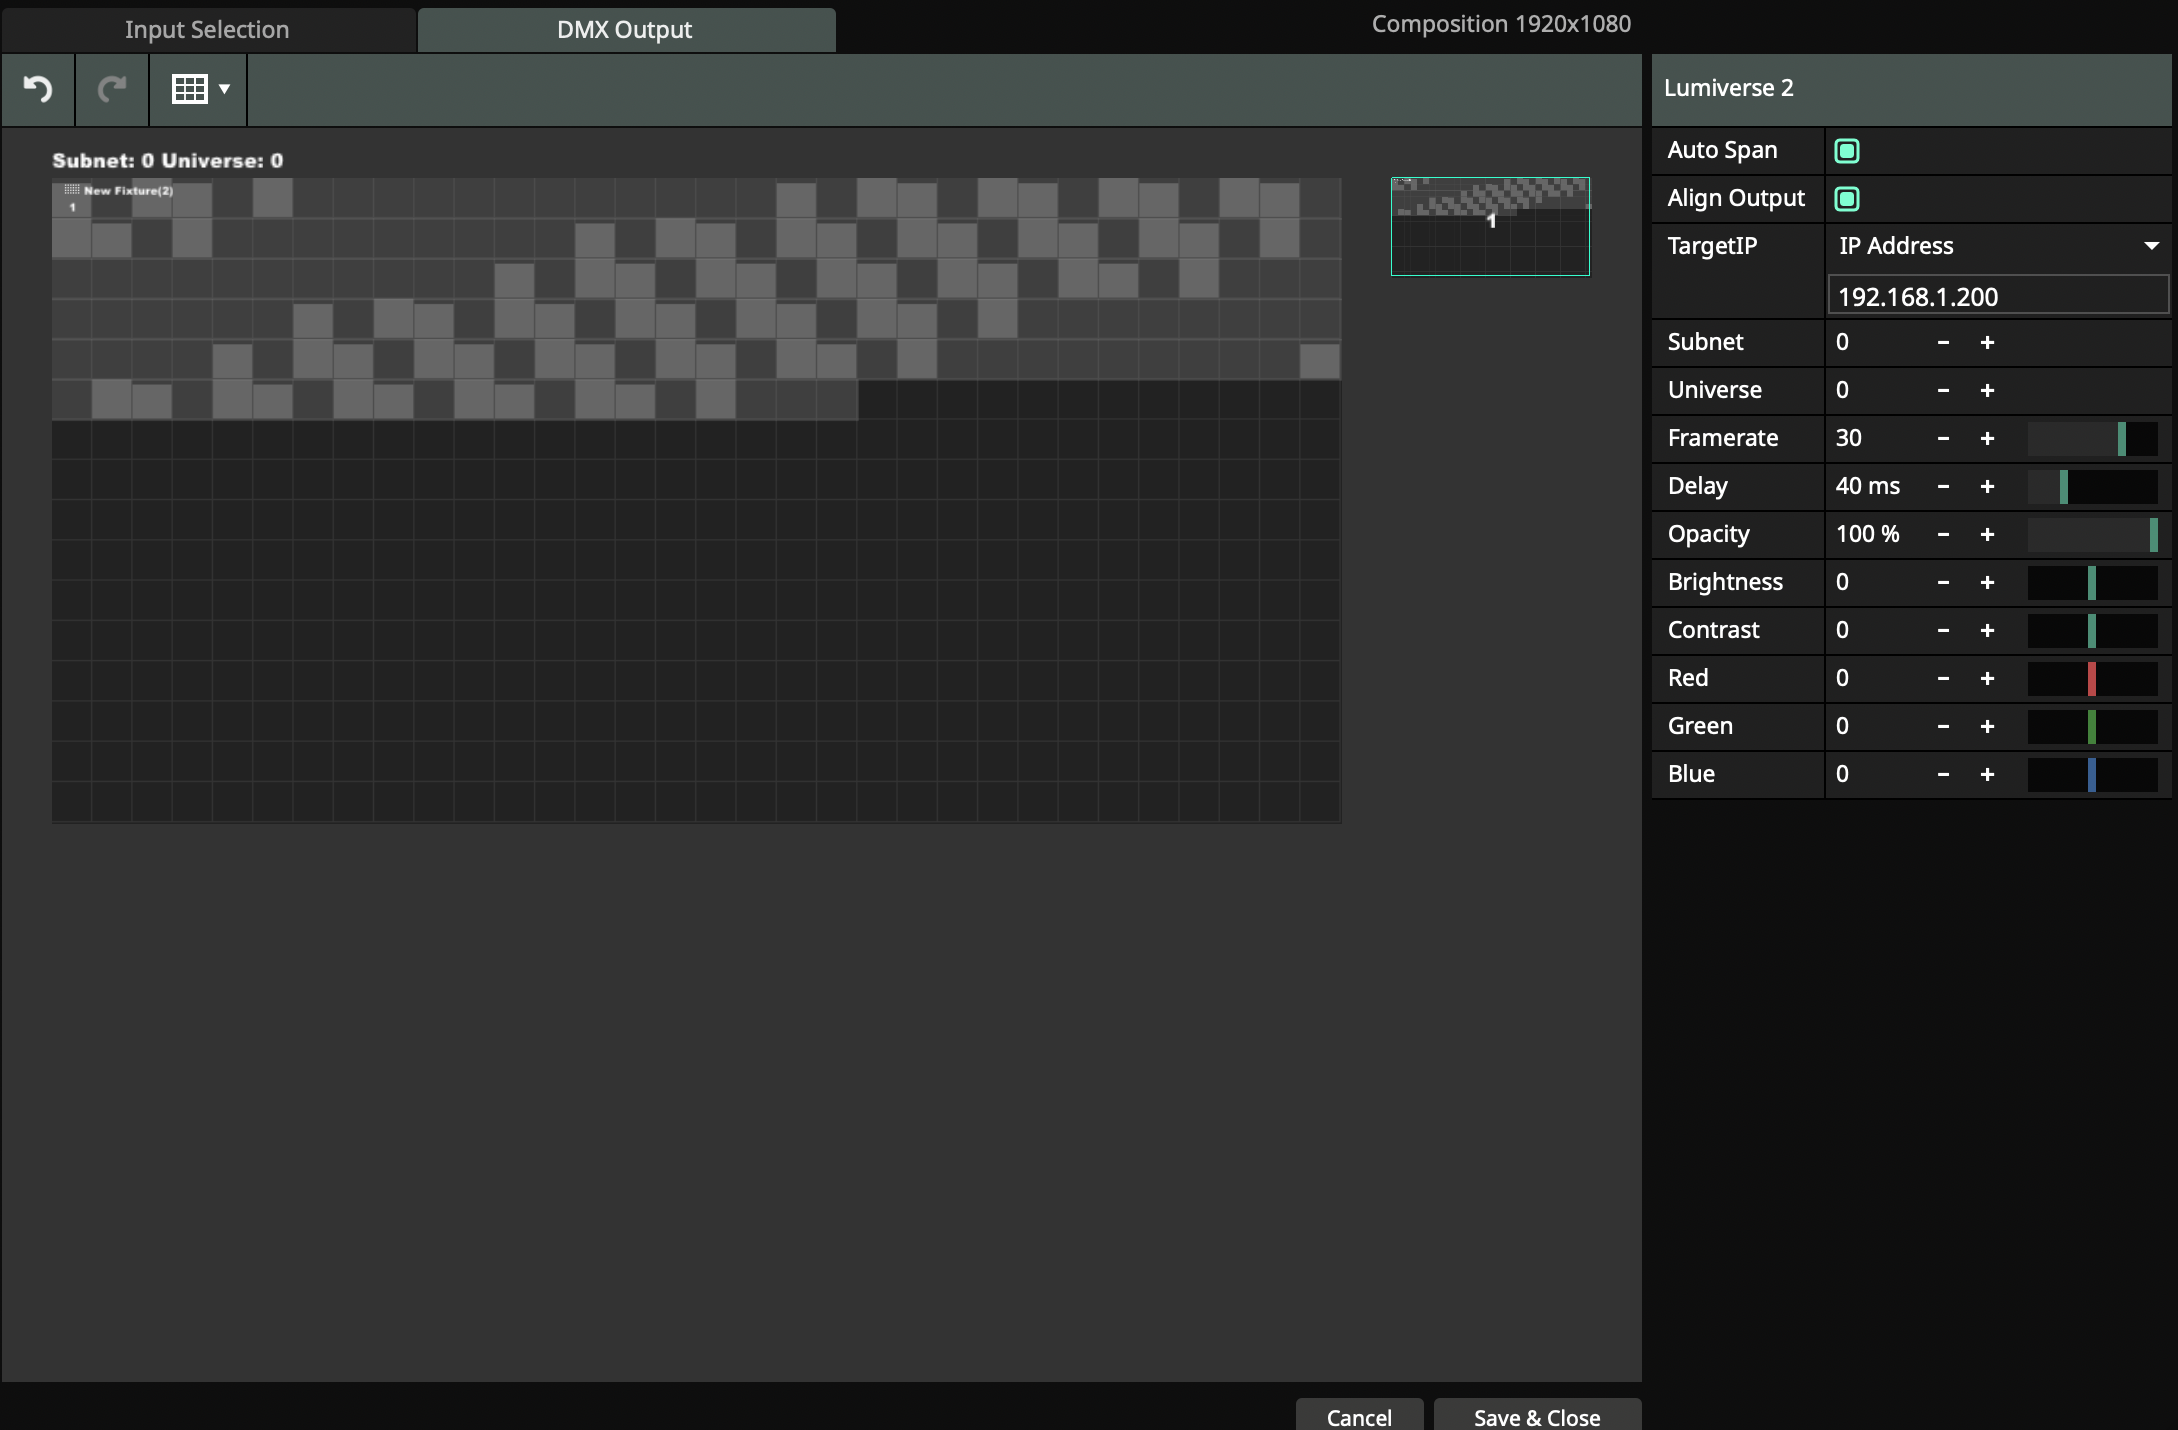Click minus to decrease Universe
Image resolution: width=2178 pixels, height=1430 pixels.
coord(1943,391)
